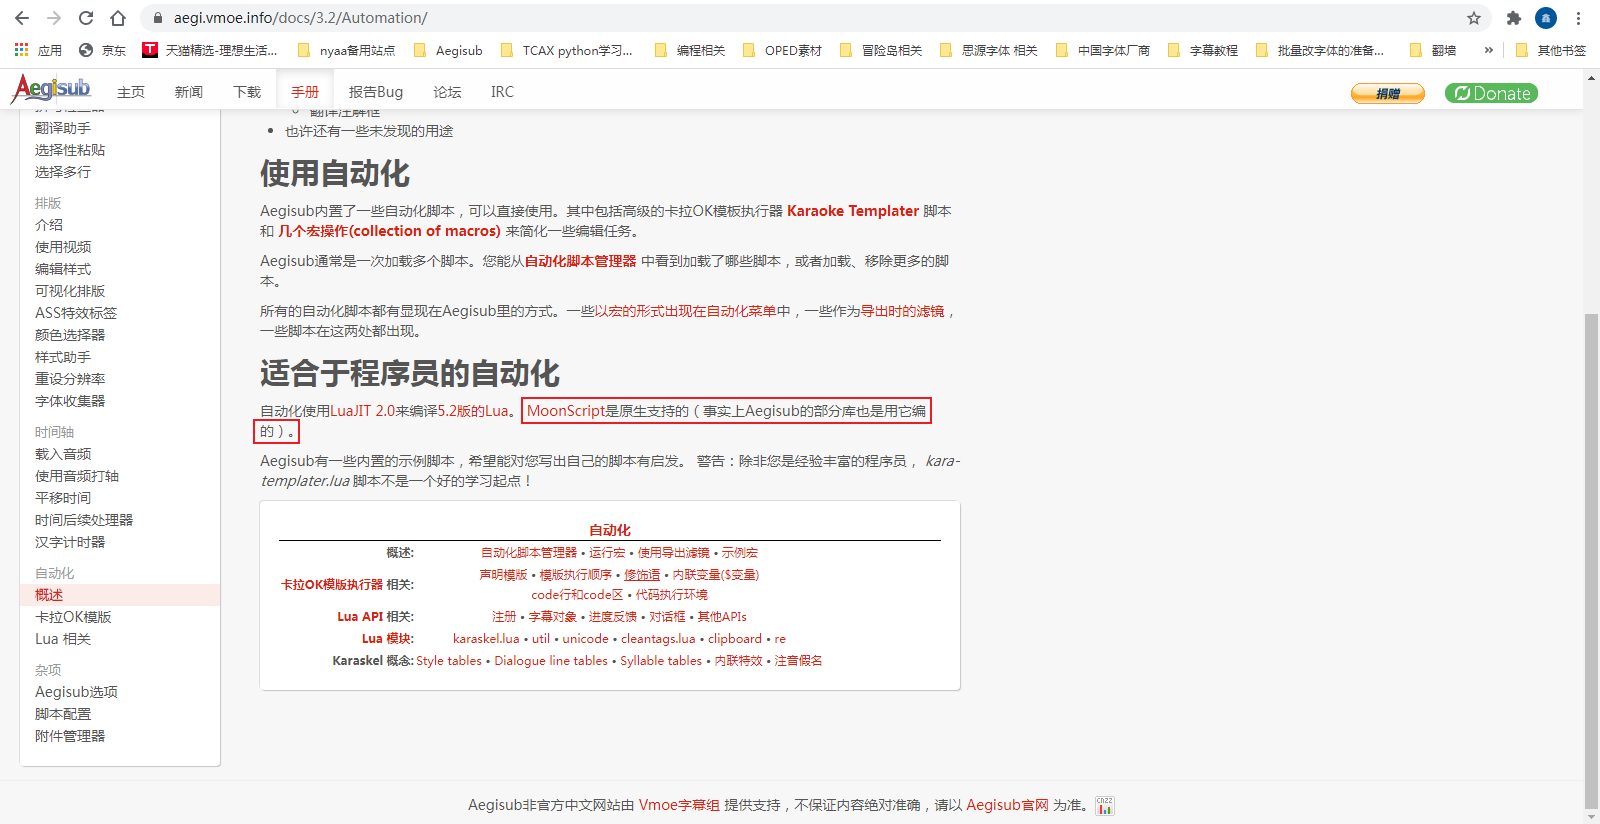Open 汉字计时器 in sidebar

point(70,542)
